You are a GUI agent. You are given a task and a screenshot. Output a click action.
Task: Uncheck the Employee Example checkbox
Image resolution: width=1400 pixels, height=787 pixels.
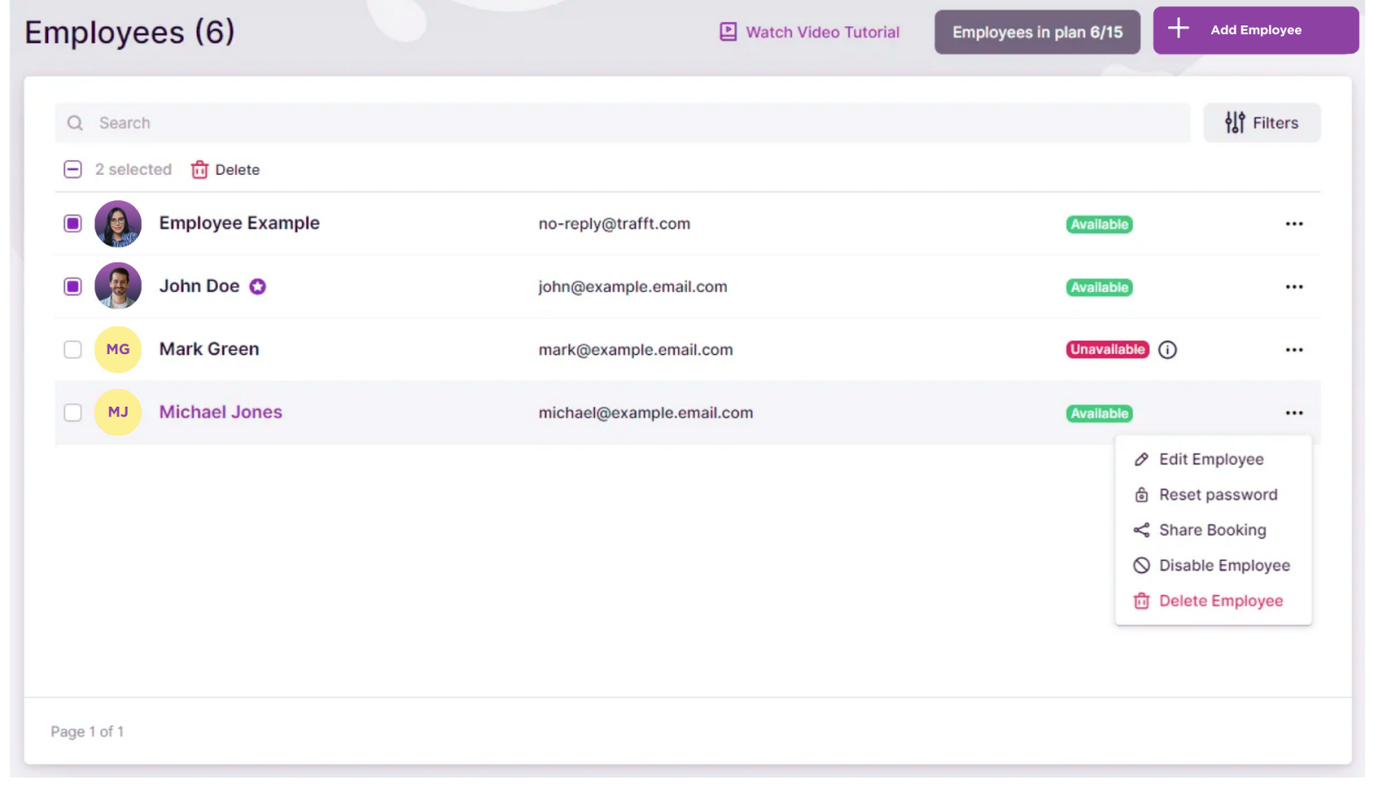(73, 224)
